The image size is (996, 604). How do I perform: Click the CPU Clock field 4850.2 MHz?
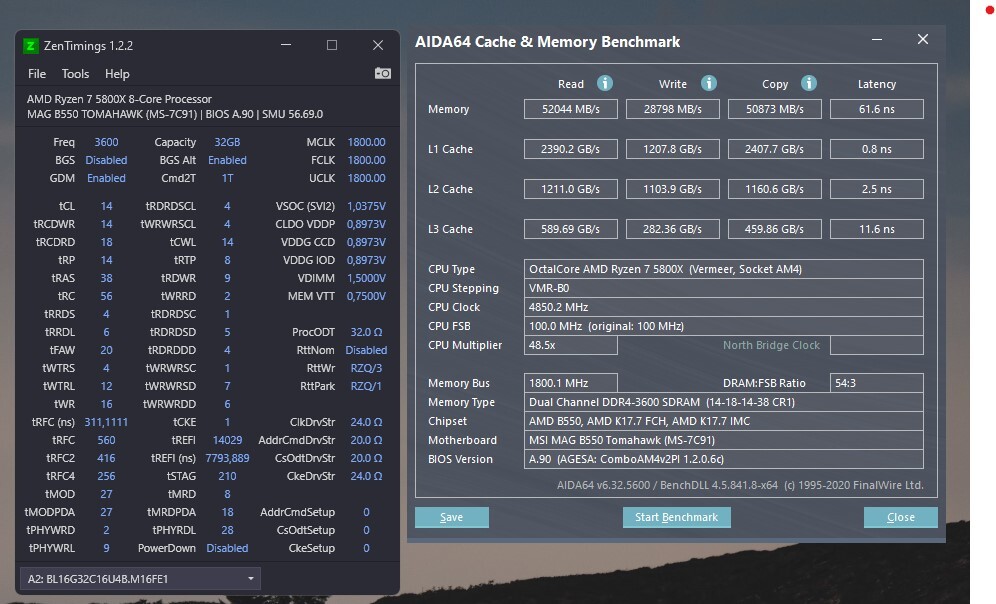[723, 307]
